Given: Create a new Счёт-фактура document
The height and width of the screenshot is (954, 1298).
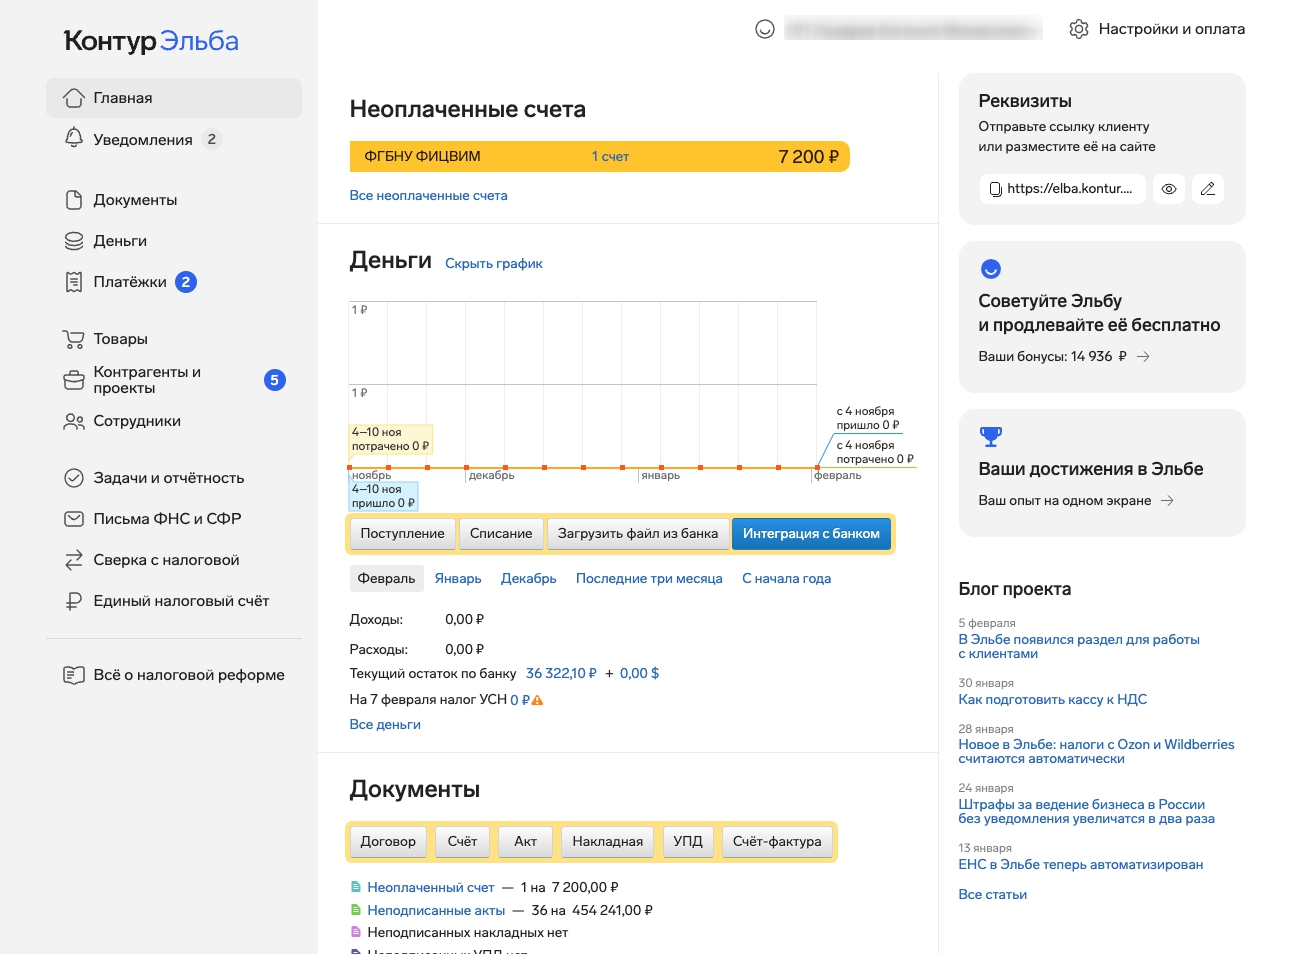Looking at the screenshot, I should click(776, 842).
